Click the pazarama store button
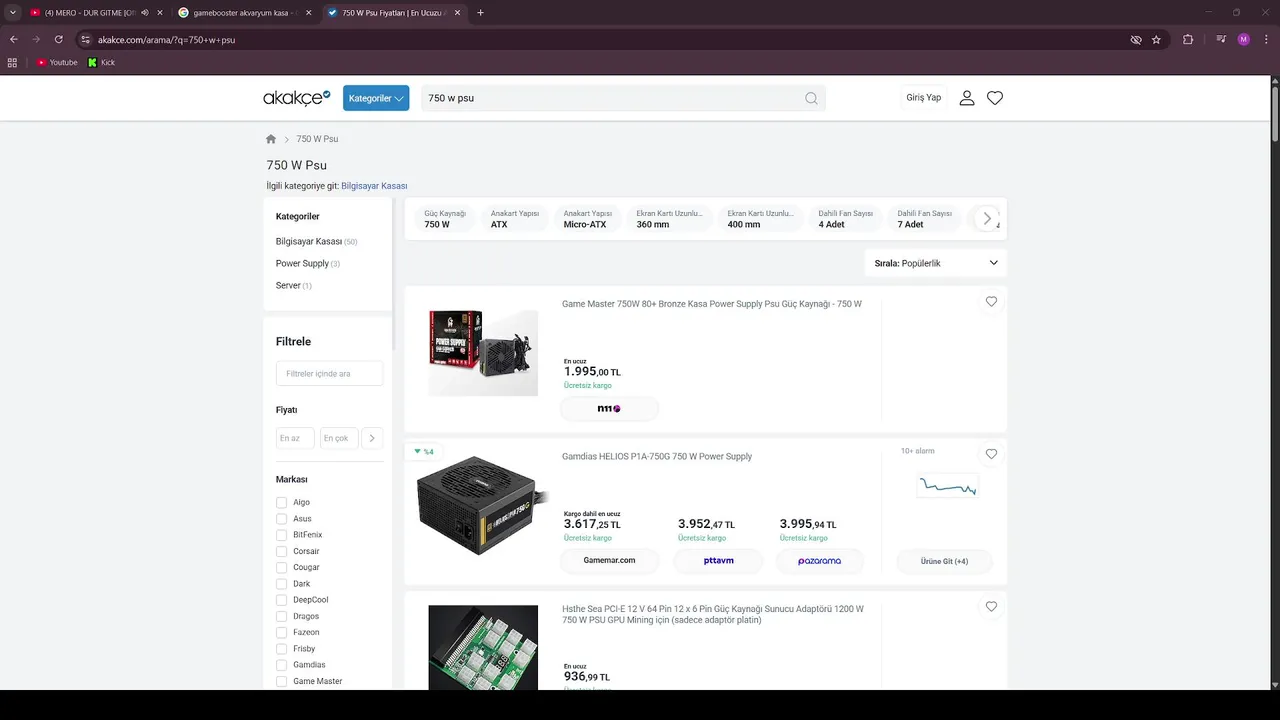This screenshot has width=1280, height=720. pyautogui.click(x=819, y=561)
